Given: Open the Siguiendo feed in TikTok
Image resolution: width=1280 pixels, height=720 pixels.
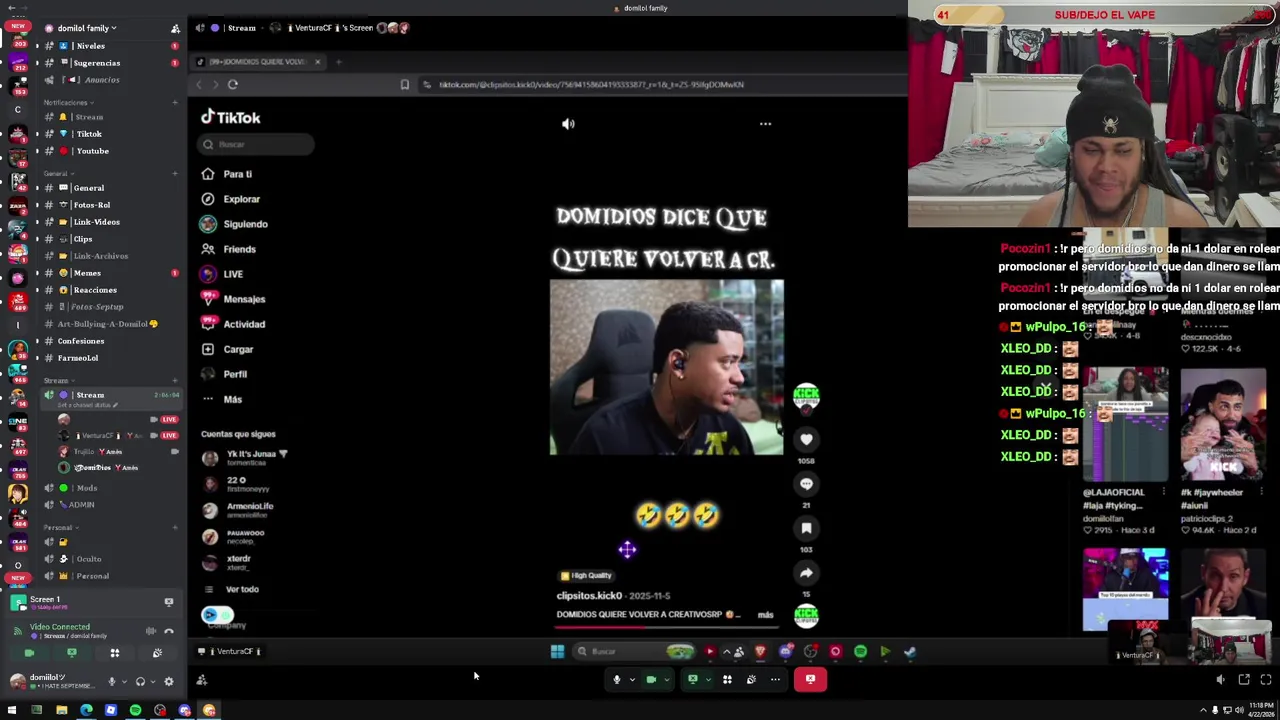Looking at the screenshot, I should [245, 224].
